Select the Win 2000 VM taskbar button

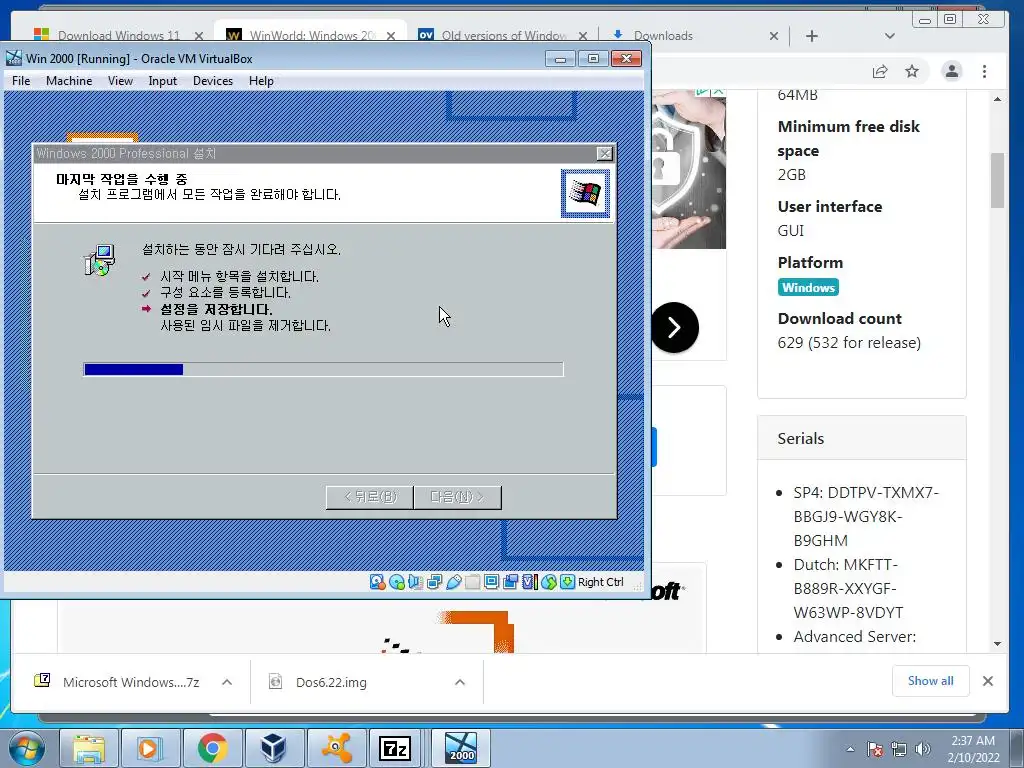pos(461,748)
